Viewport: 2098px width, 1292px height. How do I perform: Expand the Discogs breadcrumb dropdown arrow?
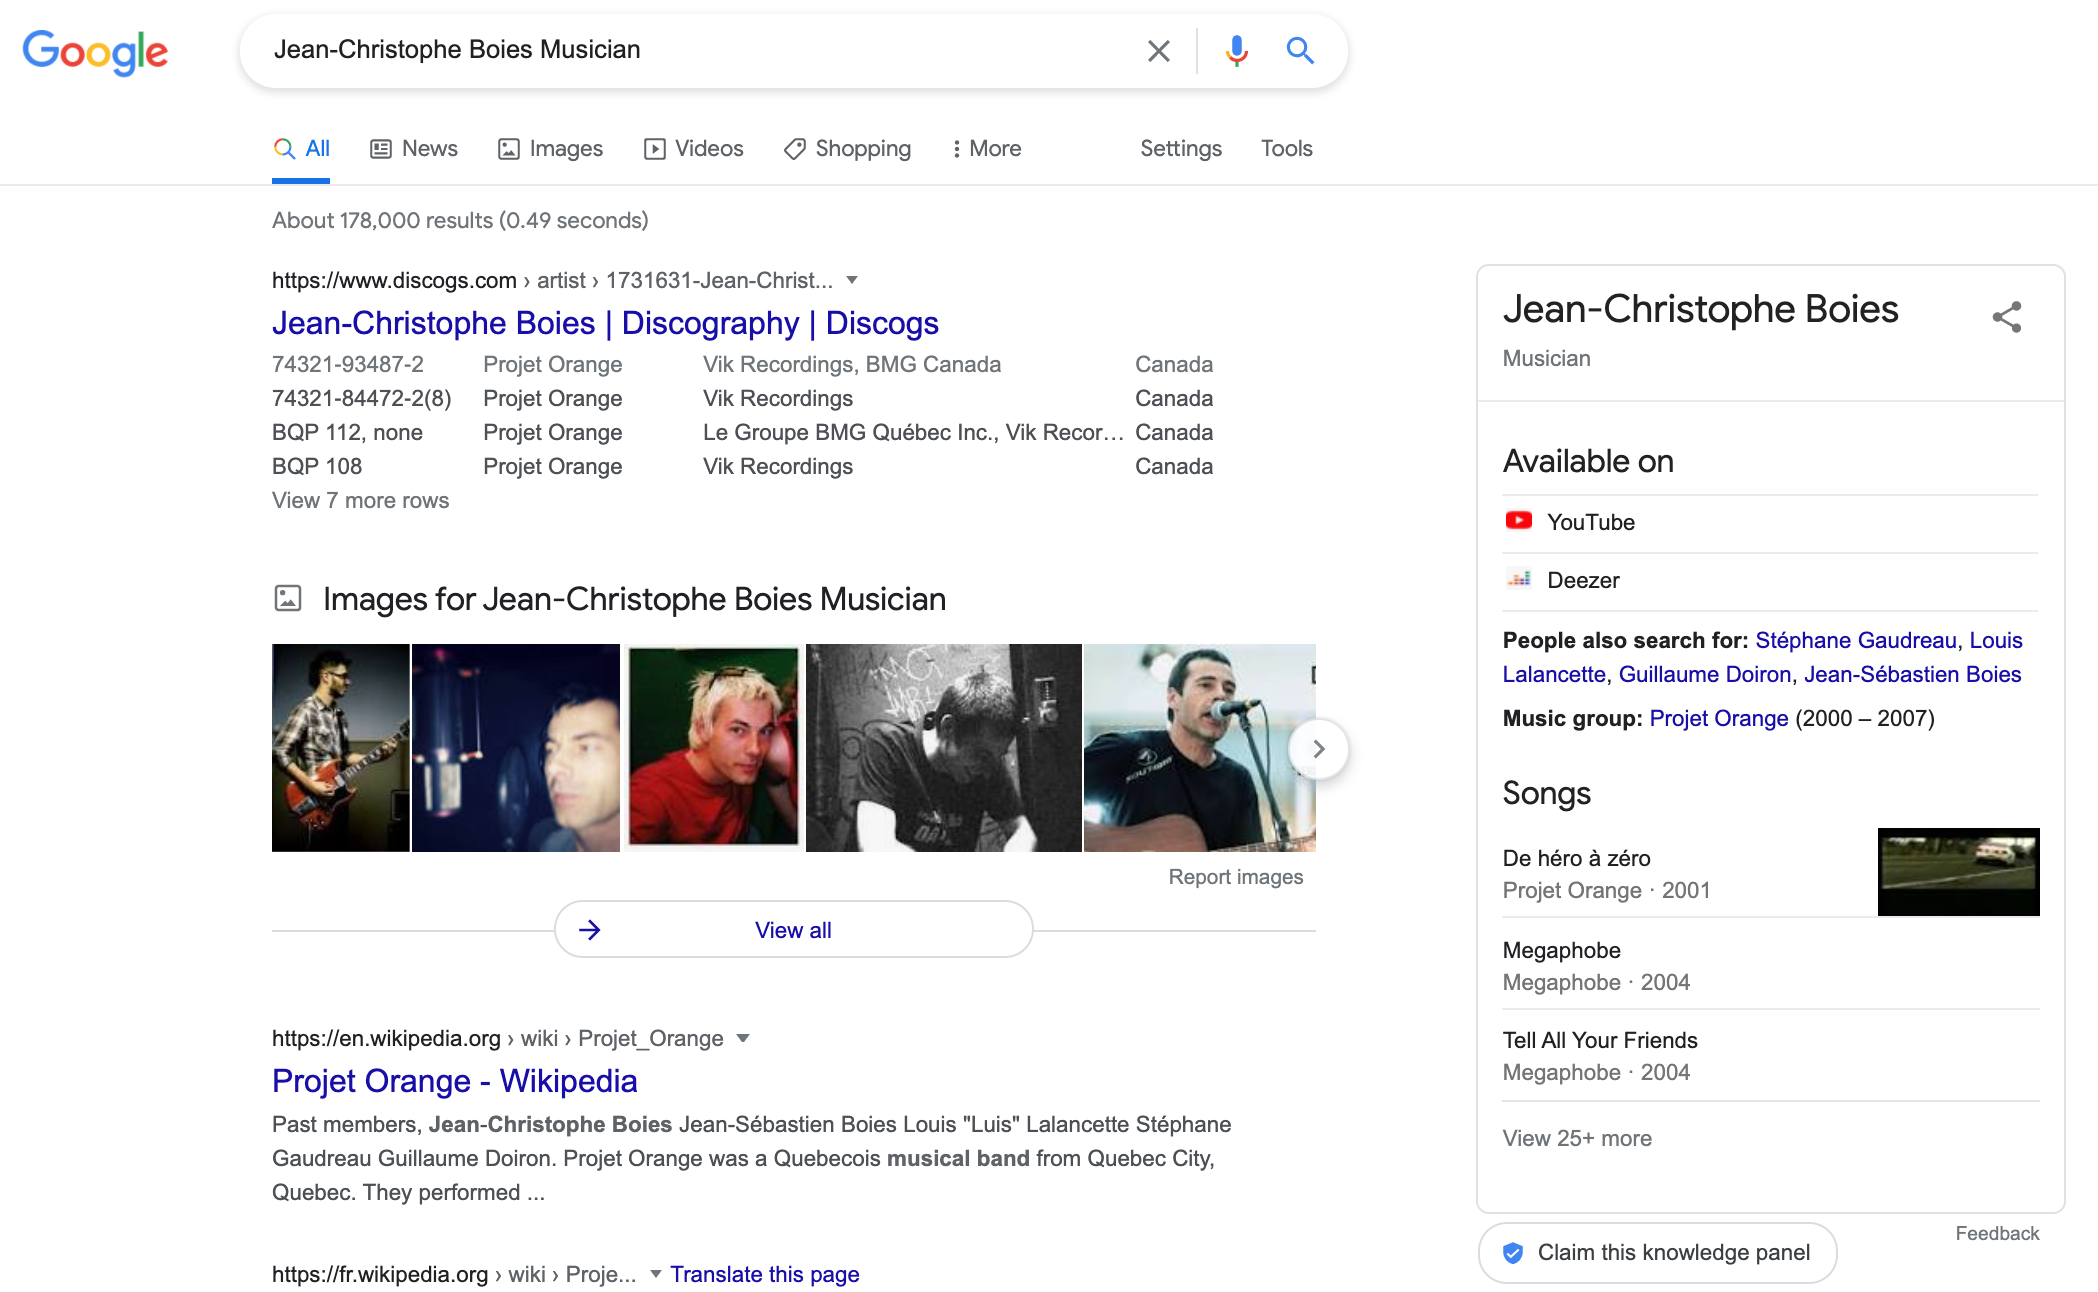click(852, 280)
